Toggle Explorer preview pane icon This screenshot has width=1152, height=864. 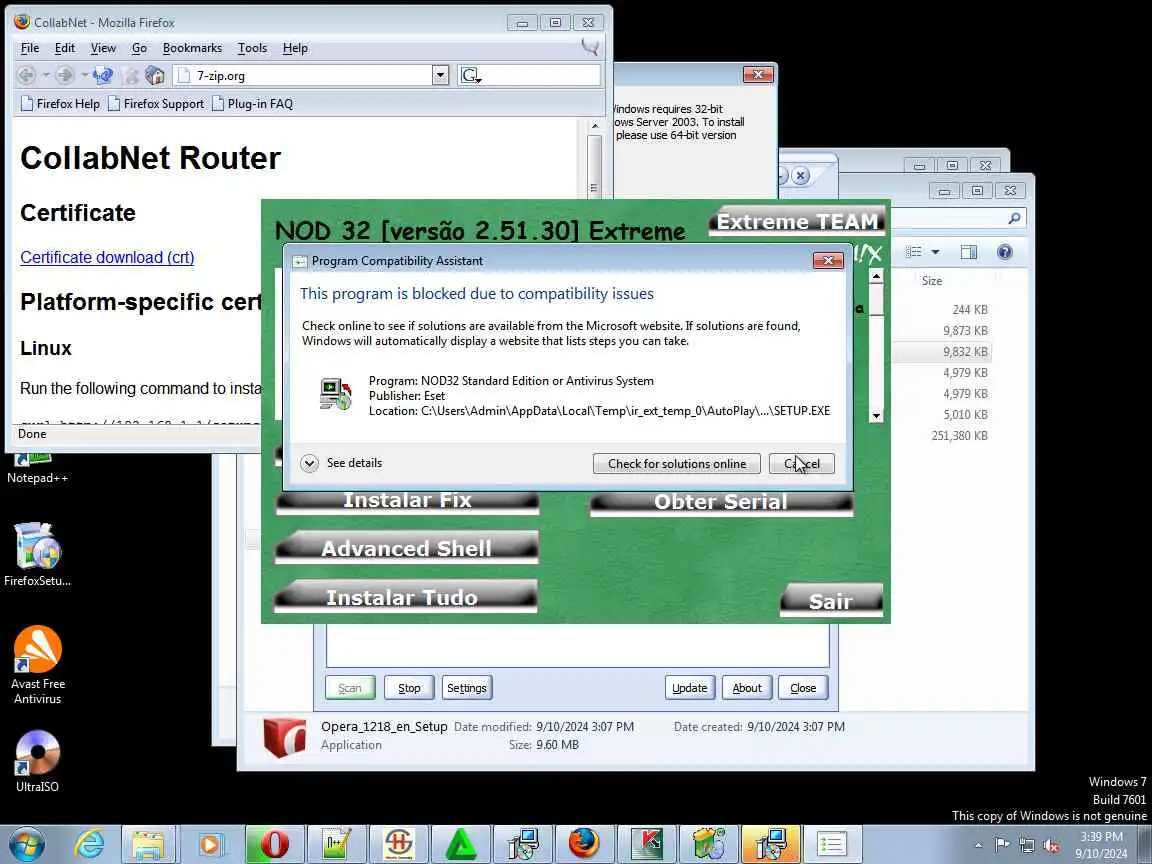(x=968, y=252)
